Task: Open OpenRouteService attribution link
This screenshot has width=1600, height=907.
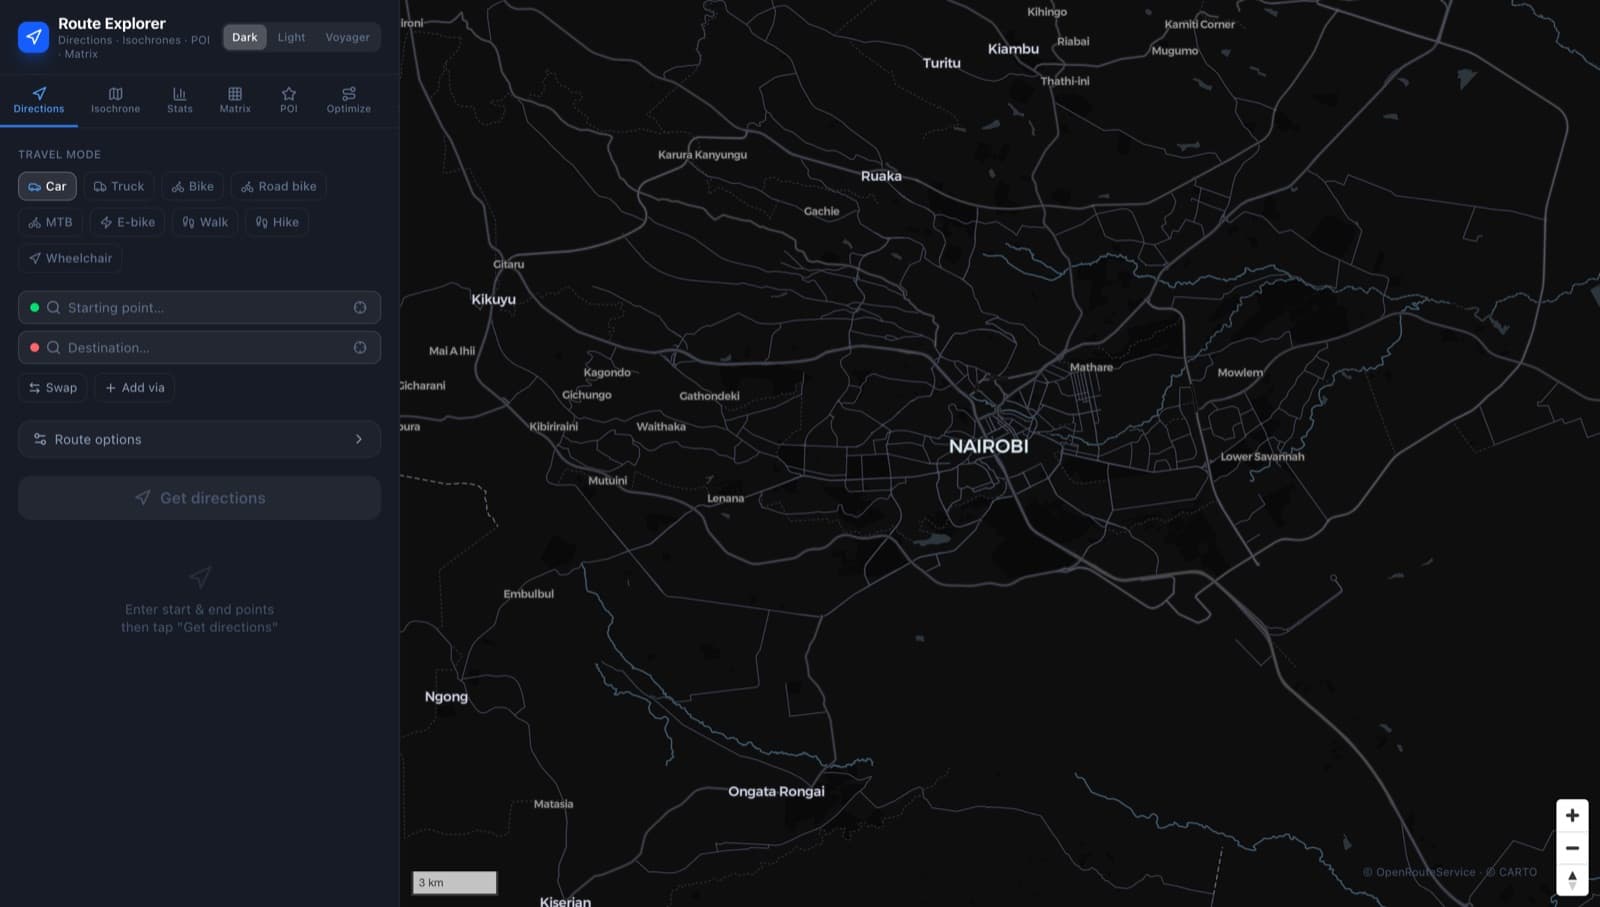Action: (x=1425, y=872)
